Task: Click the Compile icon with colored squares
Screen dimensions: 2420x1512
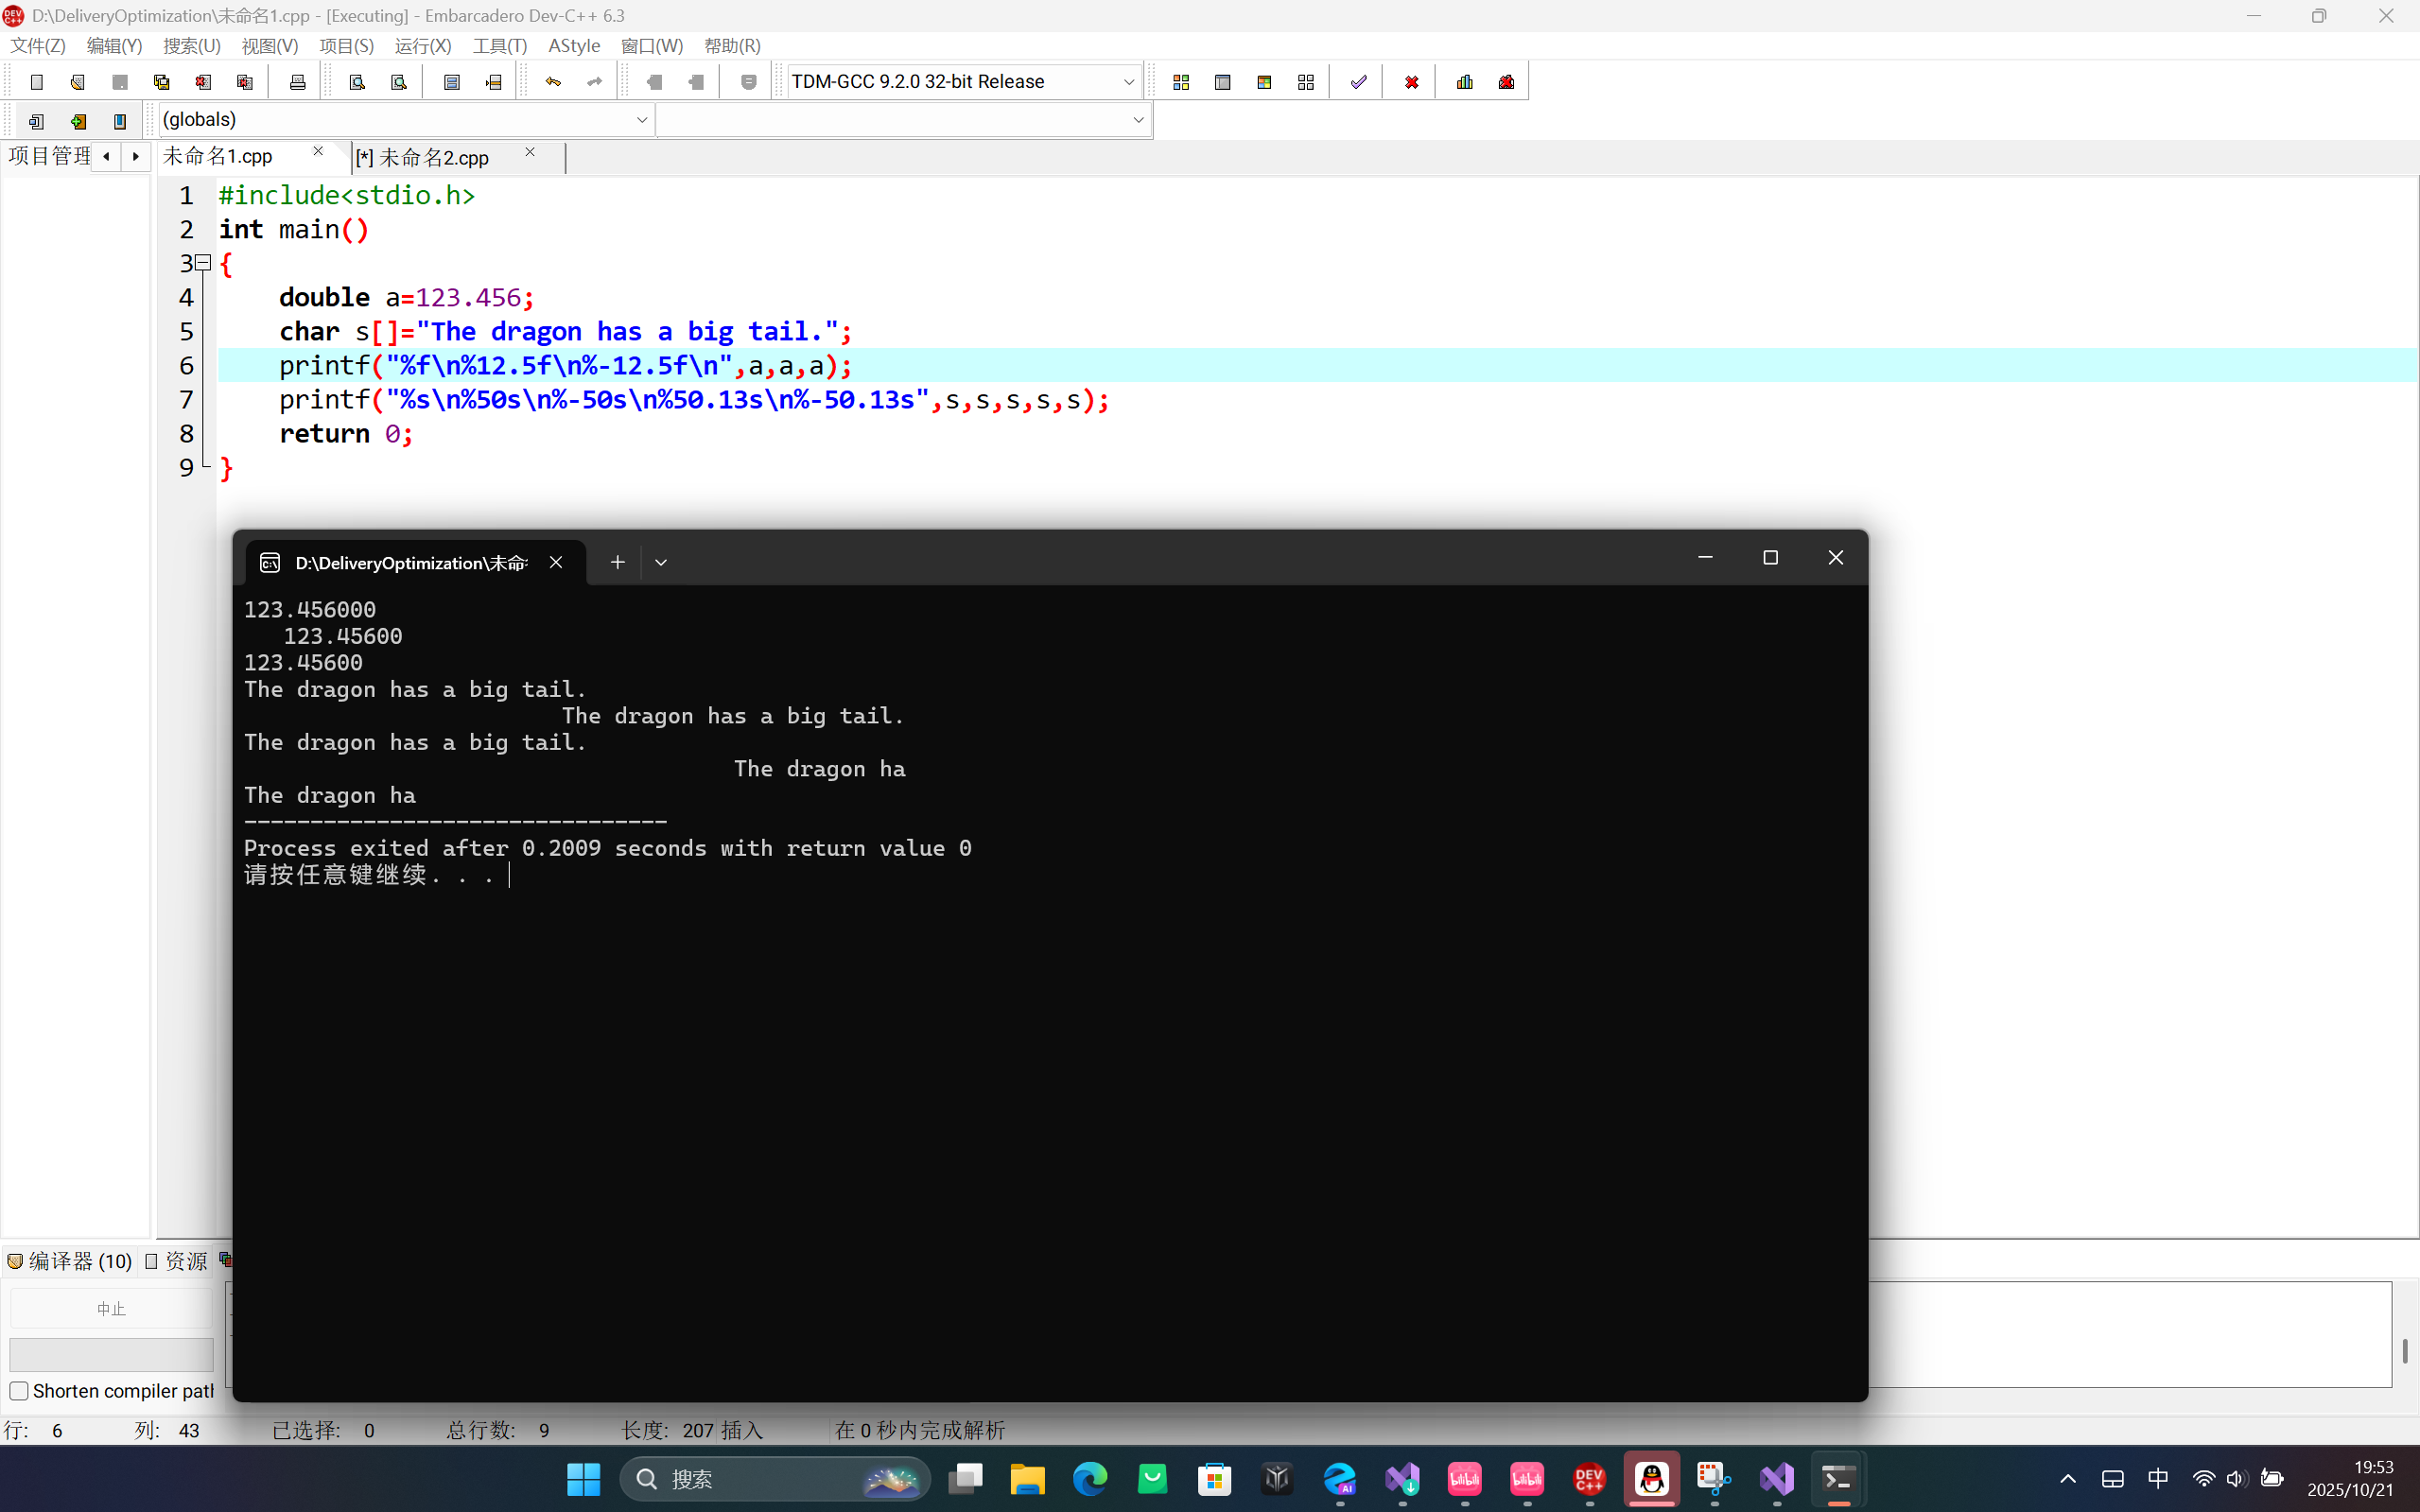Action: [x=1181, y=82]
